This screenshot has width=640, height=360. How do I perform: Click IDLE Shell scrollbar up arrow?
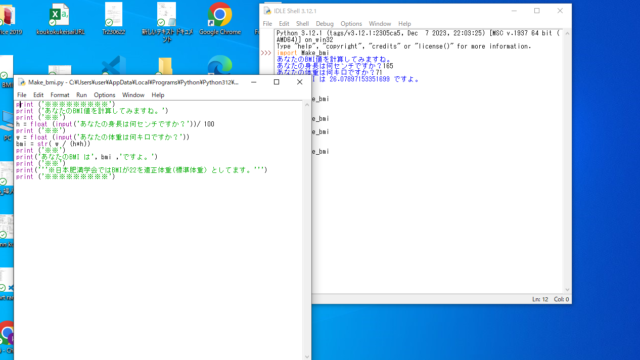[567, 33]
